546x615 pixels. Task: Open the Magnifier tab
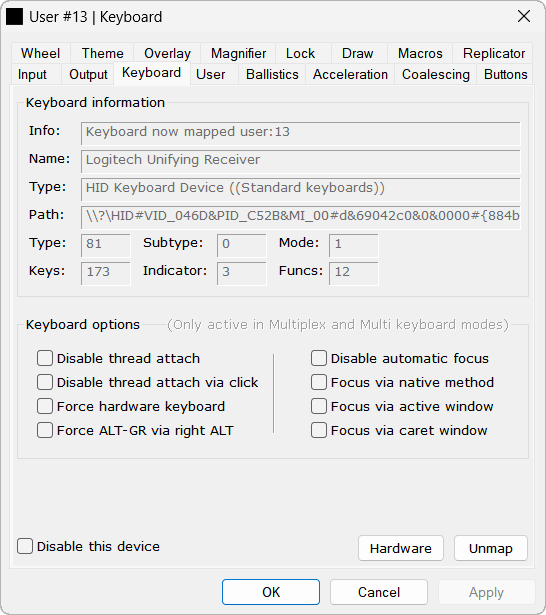(238, 53)
